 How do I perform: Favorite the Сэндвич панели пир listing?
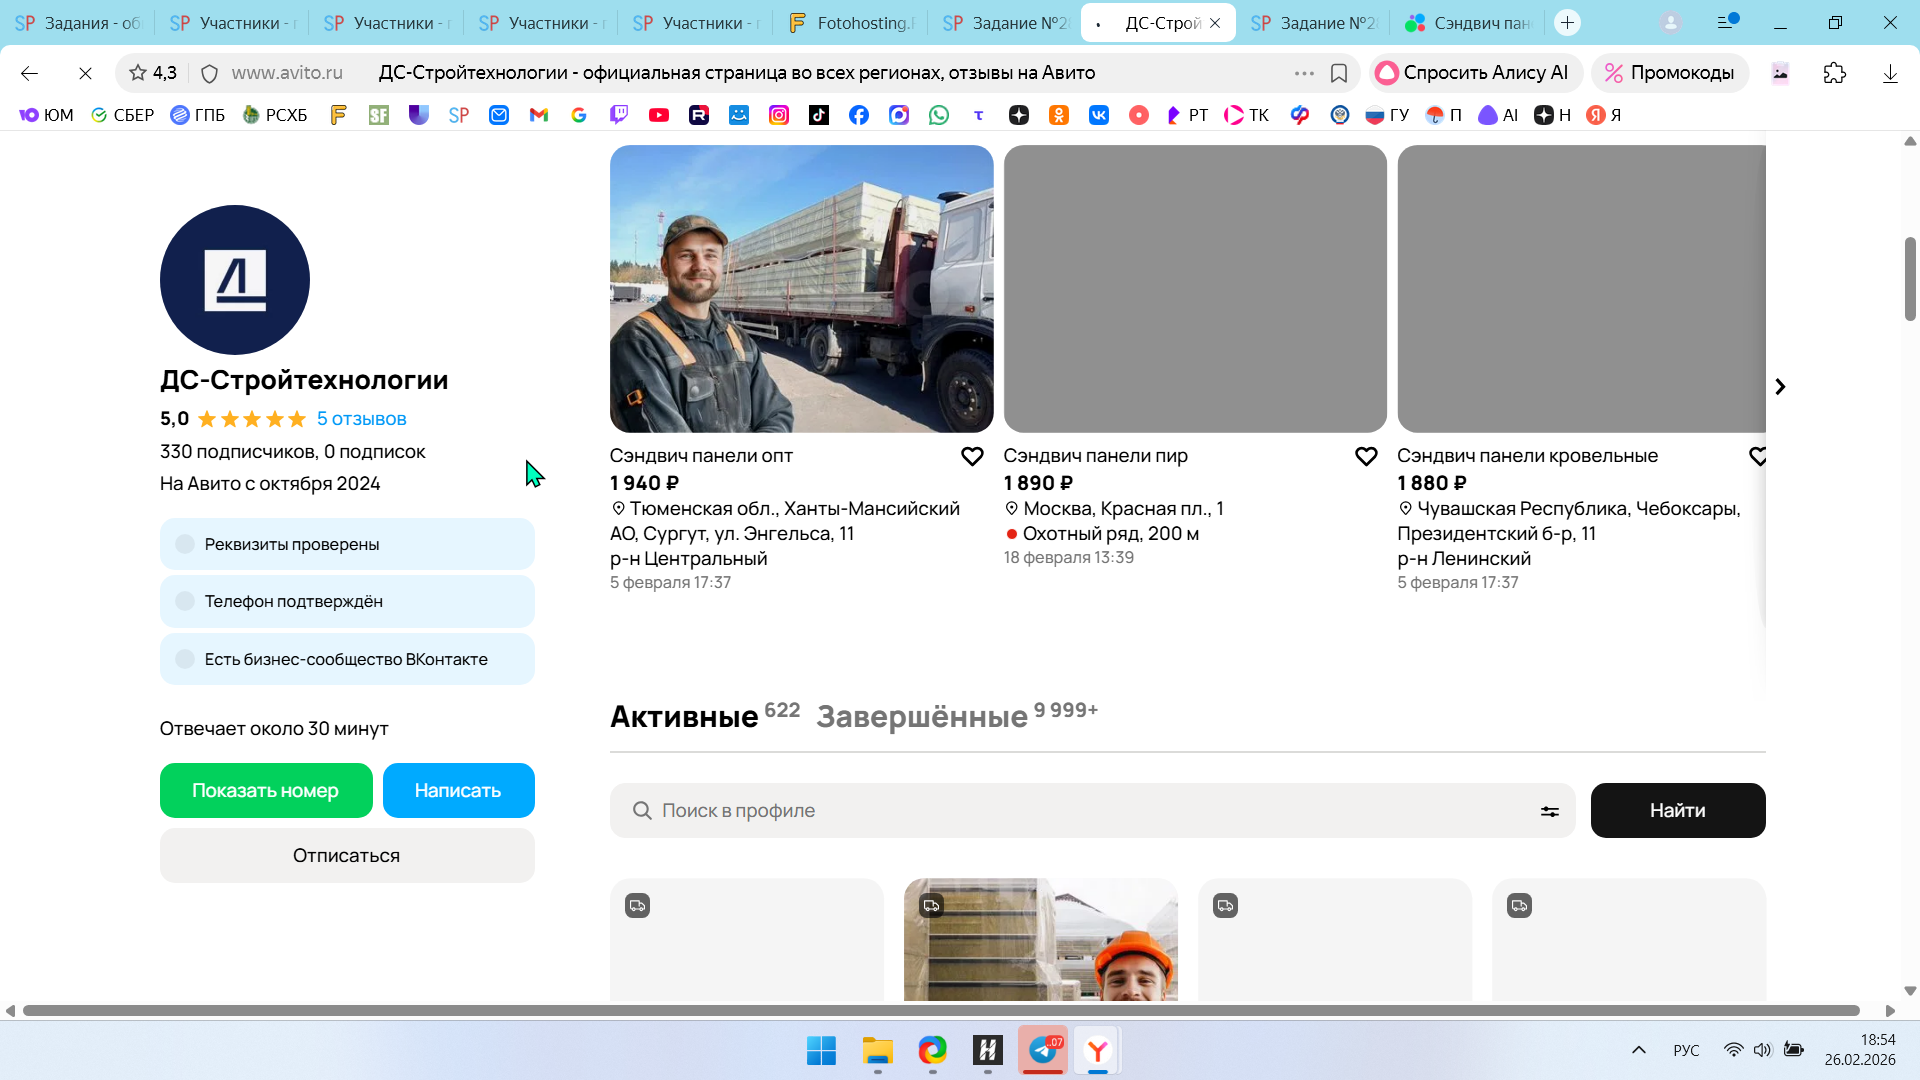point(1366,456)
